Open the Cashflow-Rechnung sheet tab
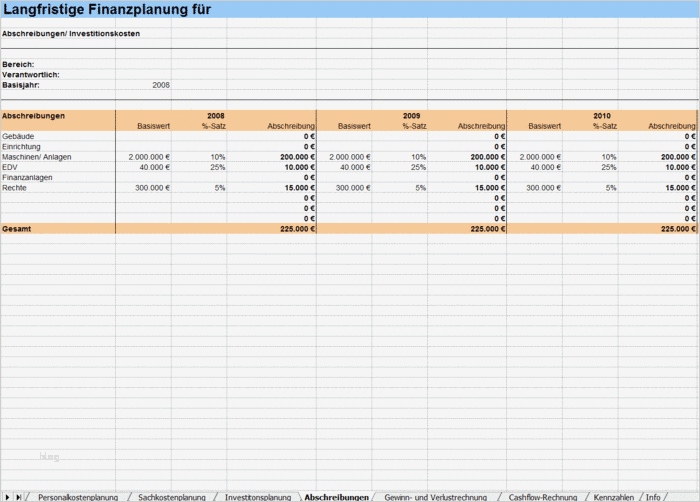Screen dimensions: 700x502 point(542,497)
